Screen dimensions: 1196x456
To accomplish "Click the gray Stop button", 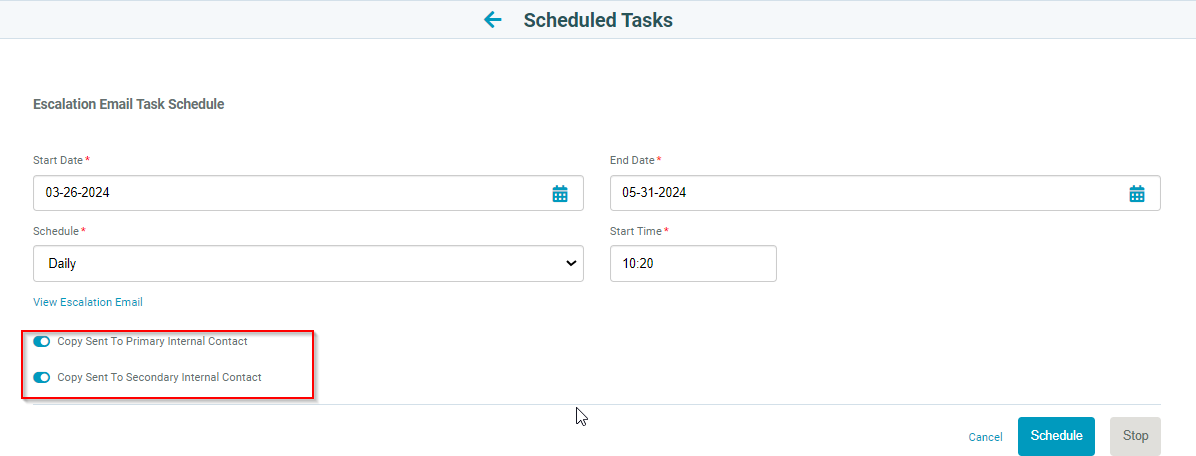I will (x=1136, y=436).
